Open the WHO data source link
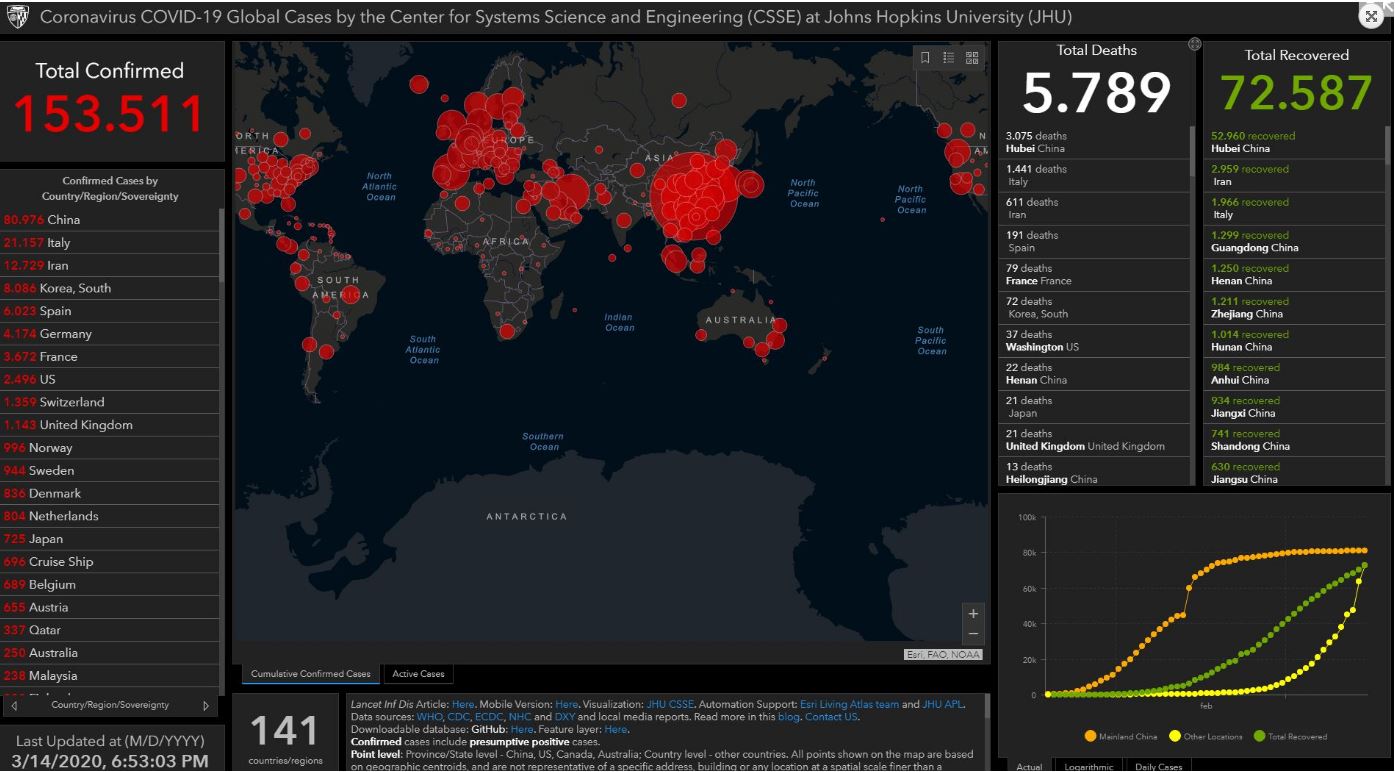This screenshot has width=1395, height=772. 428,717
